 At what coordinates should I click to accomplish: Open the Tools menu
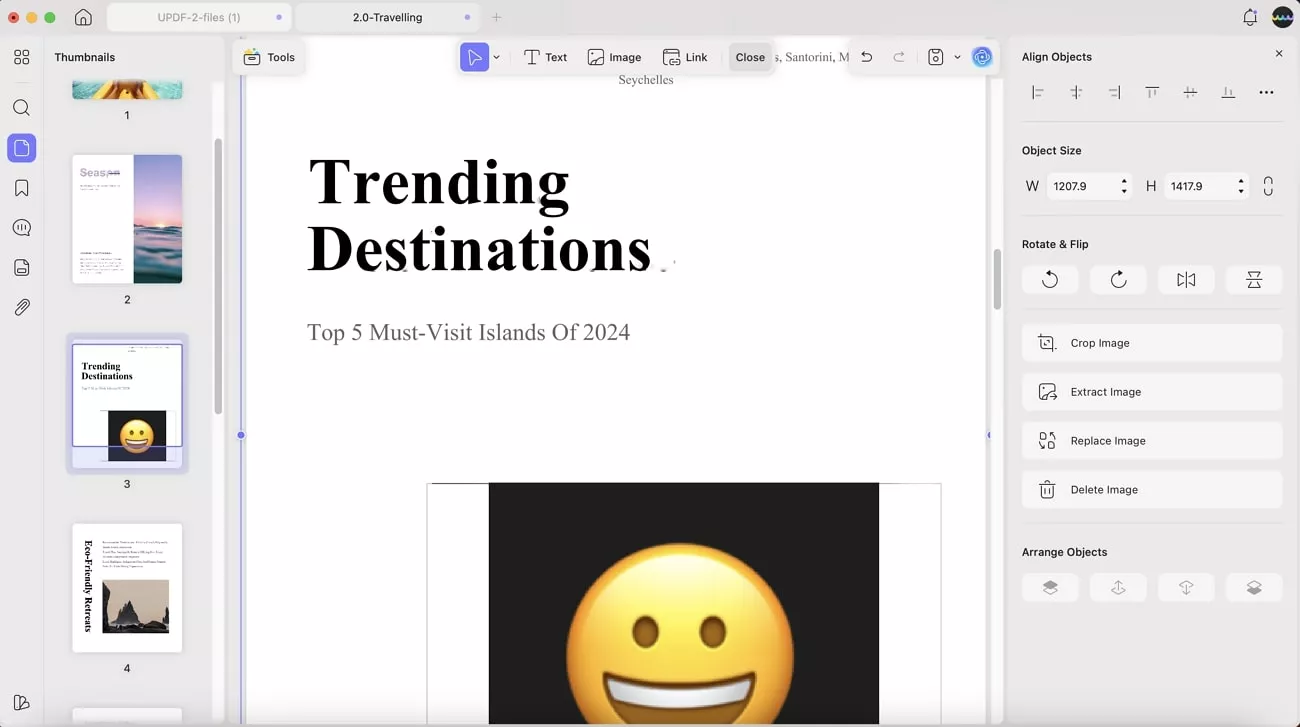(x=269, y=57)
